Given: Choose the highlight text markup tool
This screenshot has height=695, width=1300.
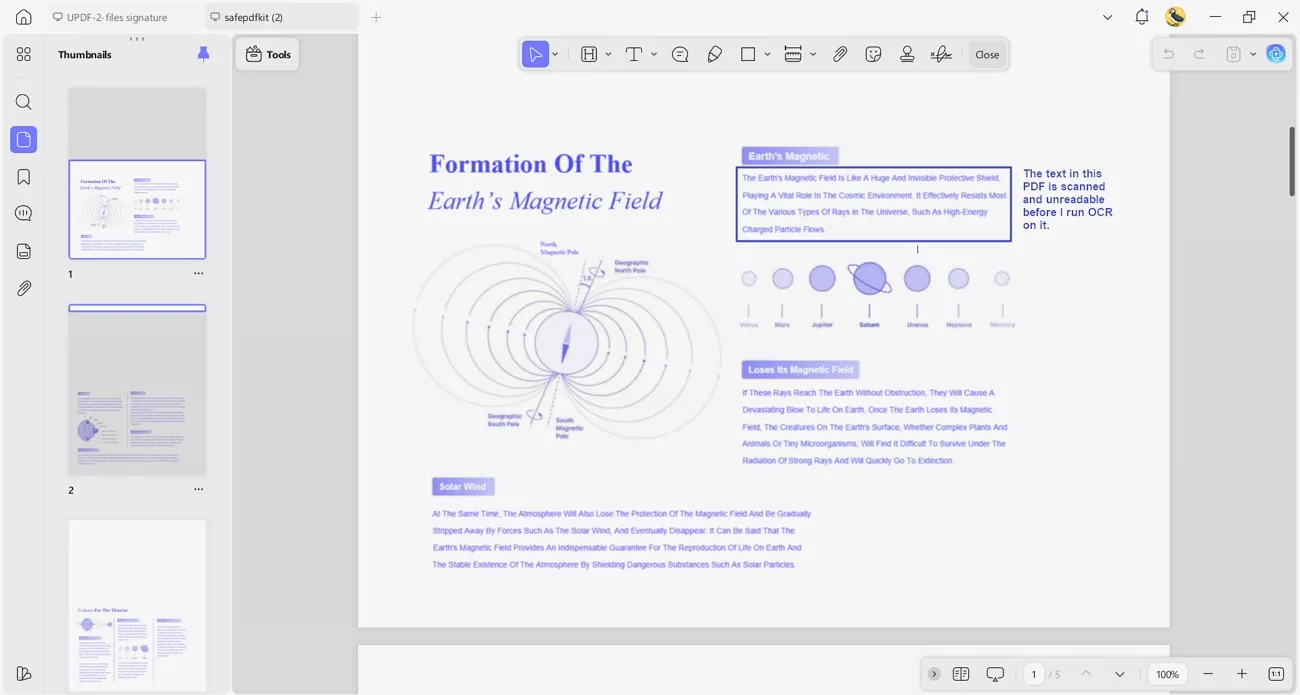Looking at the screenshot, I should coord(589,55).
